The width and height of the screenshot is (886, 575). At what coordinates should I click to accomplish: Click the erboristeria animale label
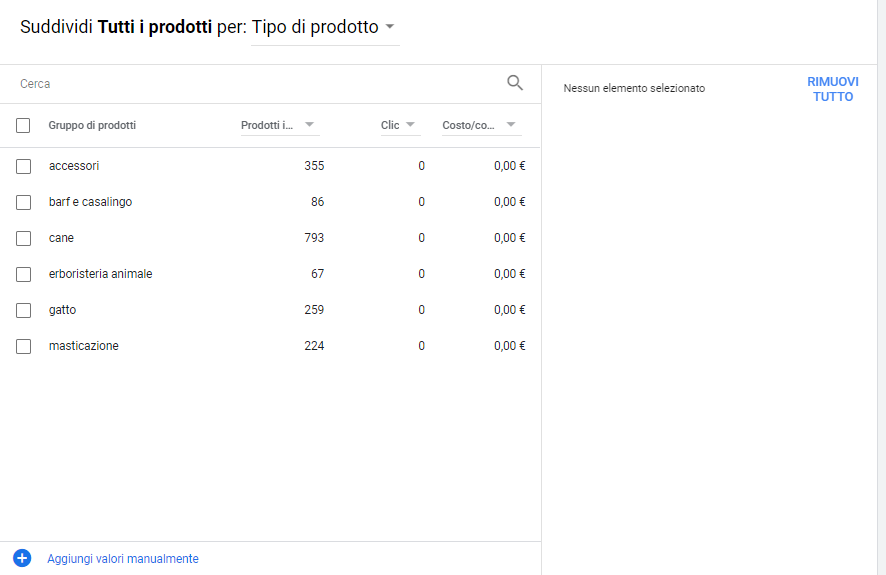101,274
